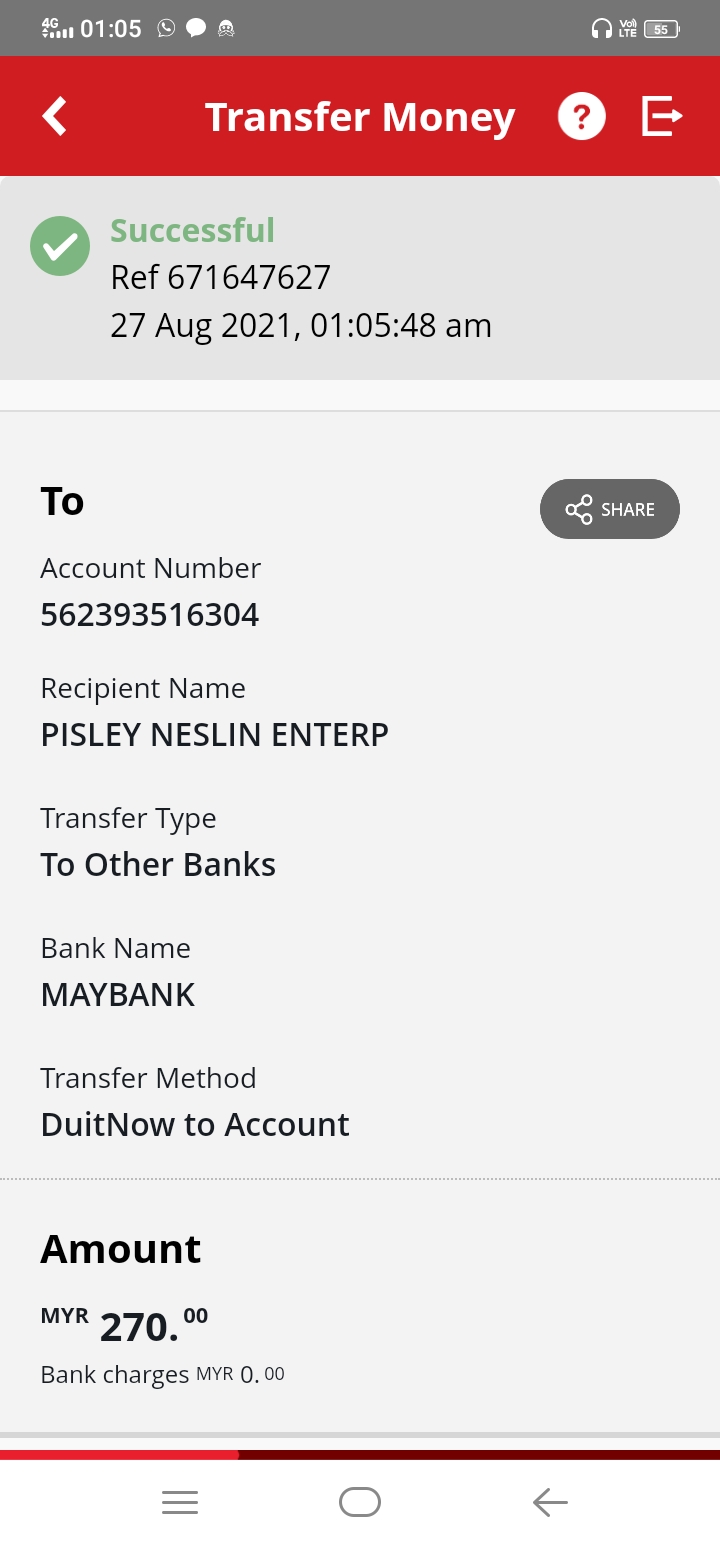Tap the Transfer Money title

tap(360, 117)
